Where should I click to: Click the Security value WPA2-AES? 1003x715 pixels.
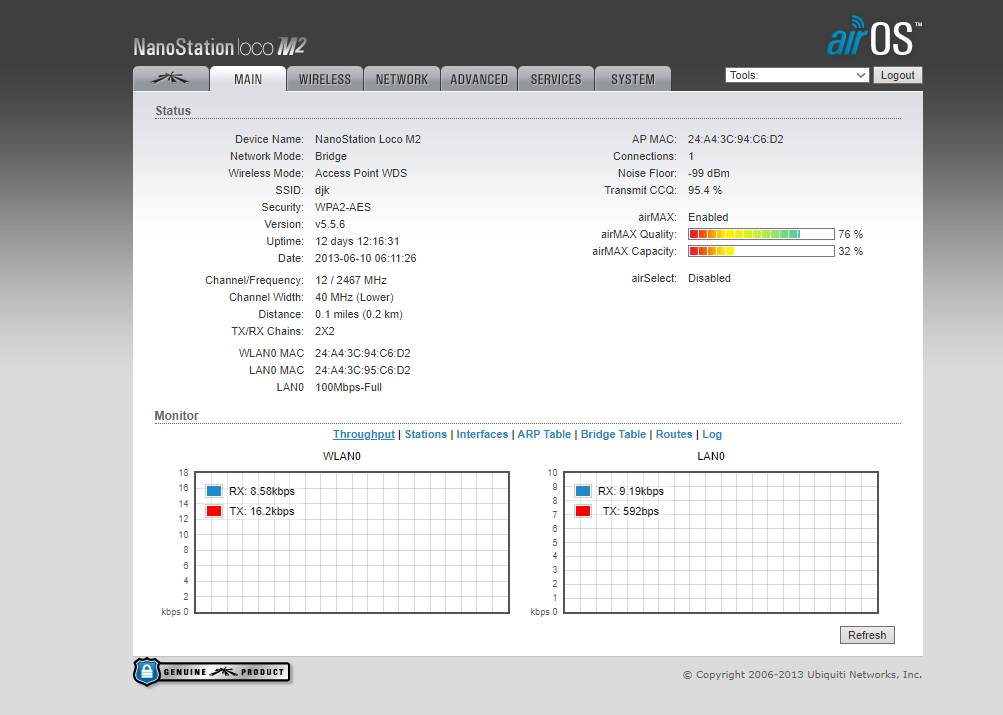[x=343, y=207]
